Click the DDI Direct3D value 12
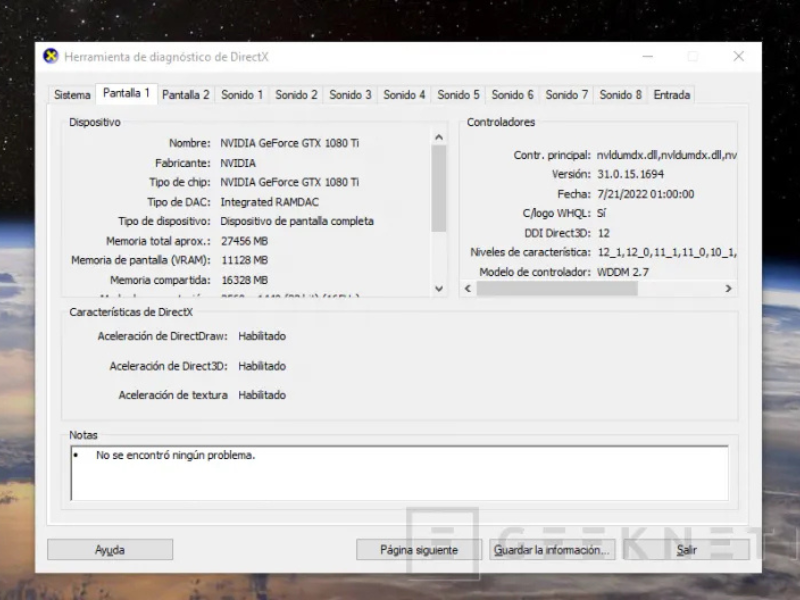800x600 pixels. click(x=604, y=233)
